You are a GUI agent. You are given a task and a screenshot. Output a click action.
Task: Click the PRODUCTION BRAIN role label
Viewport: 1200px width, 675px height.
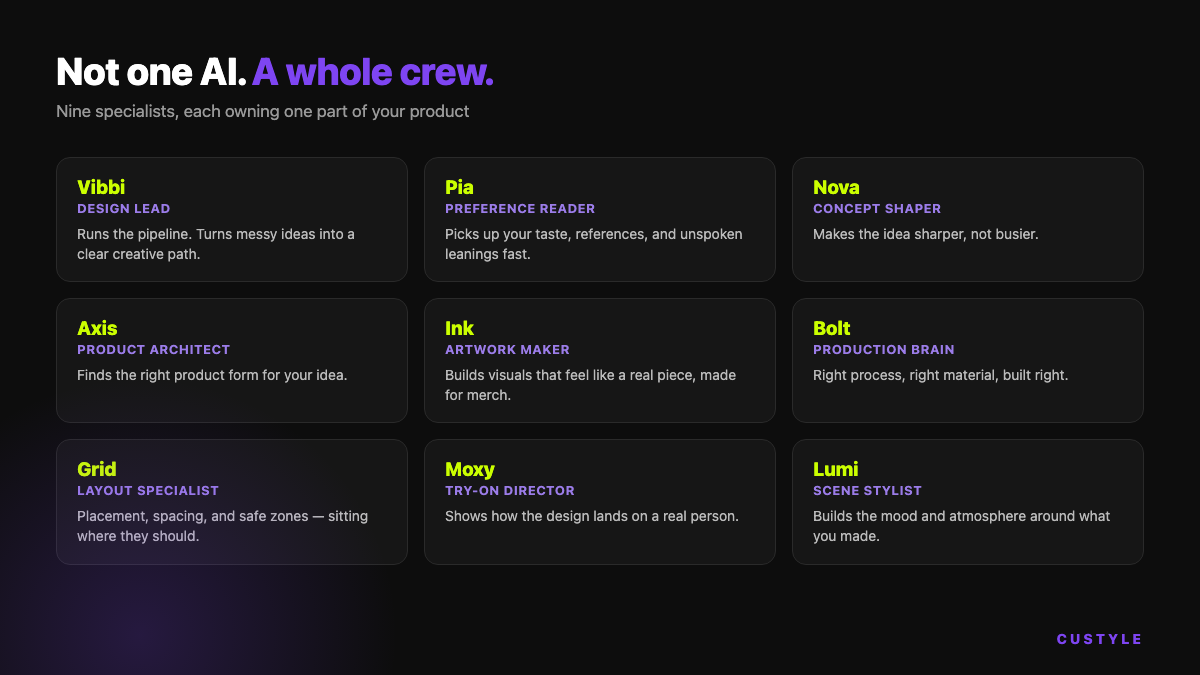884,350
